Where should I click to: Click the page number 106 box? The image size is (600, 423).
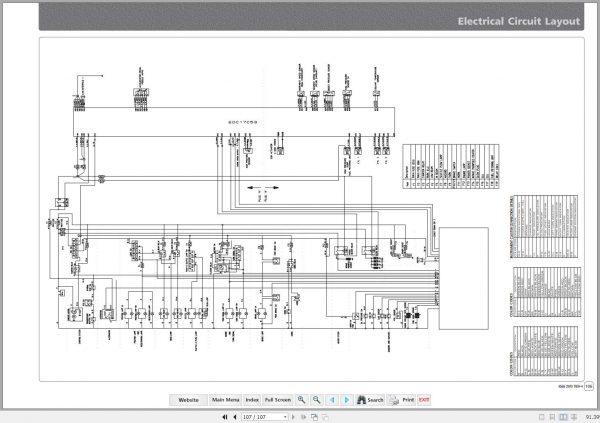point(589,386)
